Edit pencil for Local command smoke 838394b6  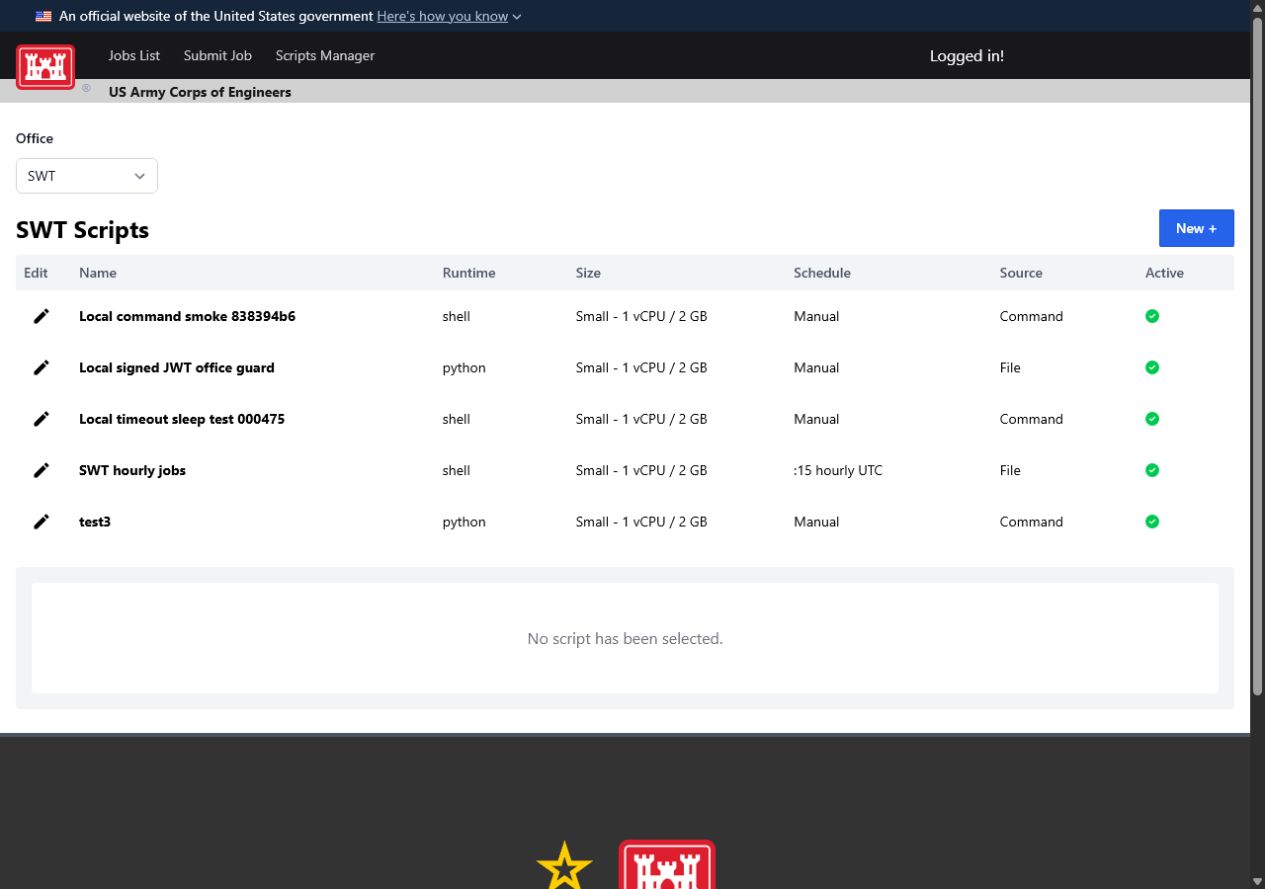(41, 316)
